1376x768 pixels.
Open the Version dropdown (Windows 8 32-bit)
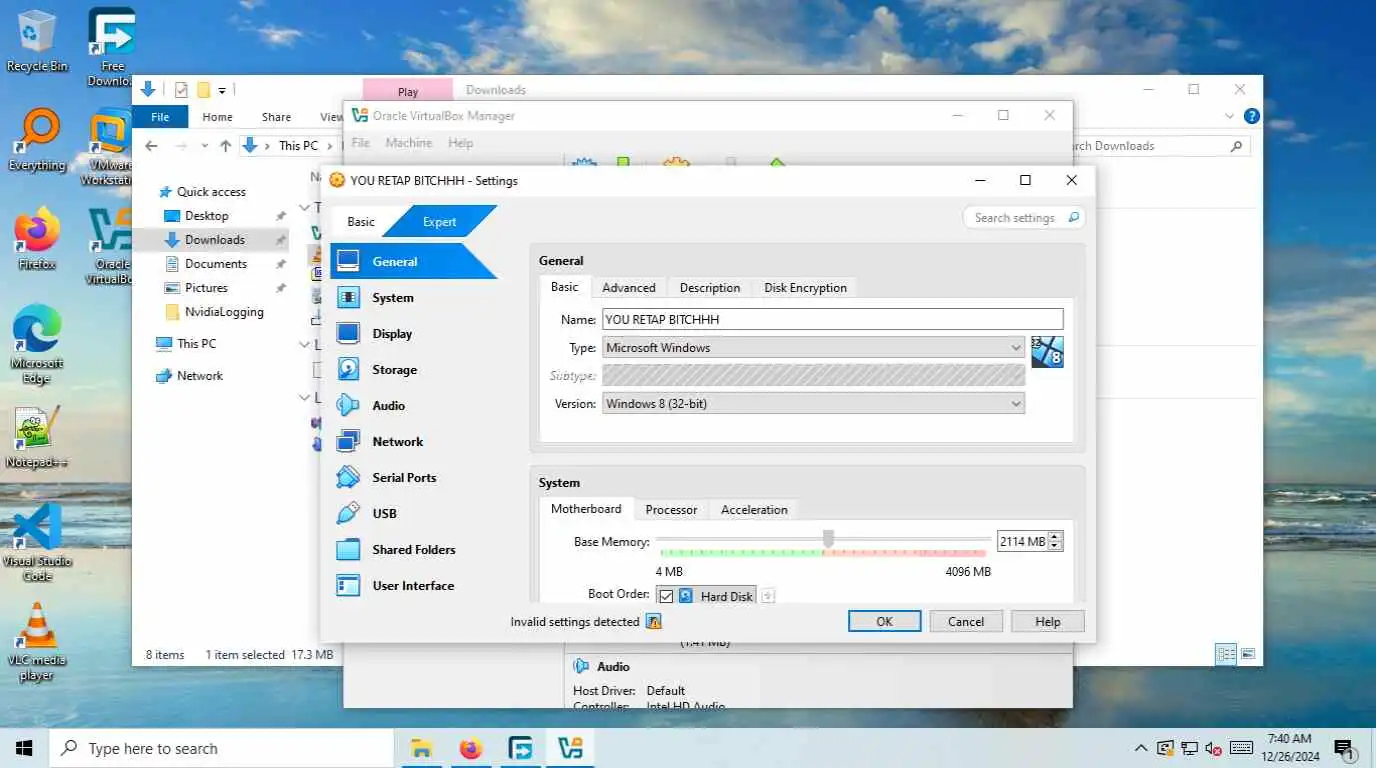813,404
